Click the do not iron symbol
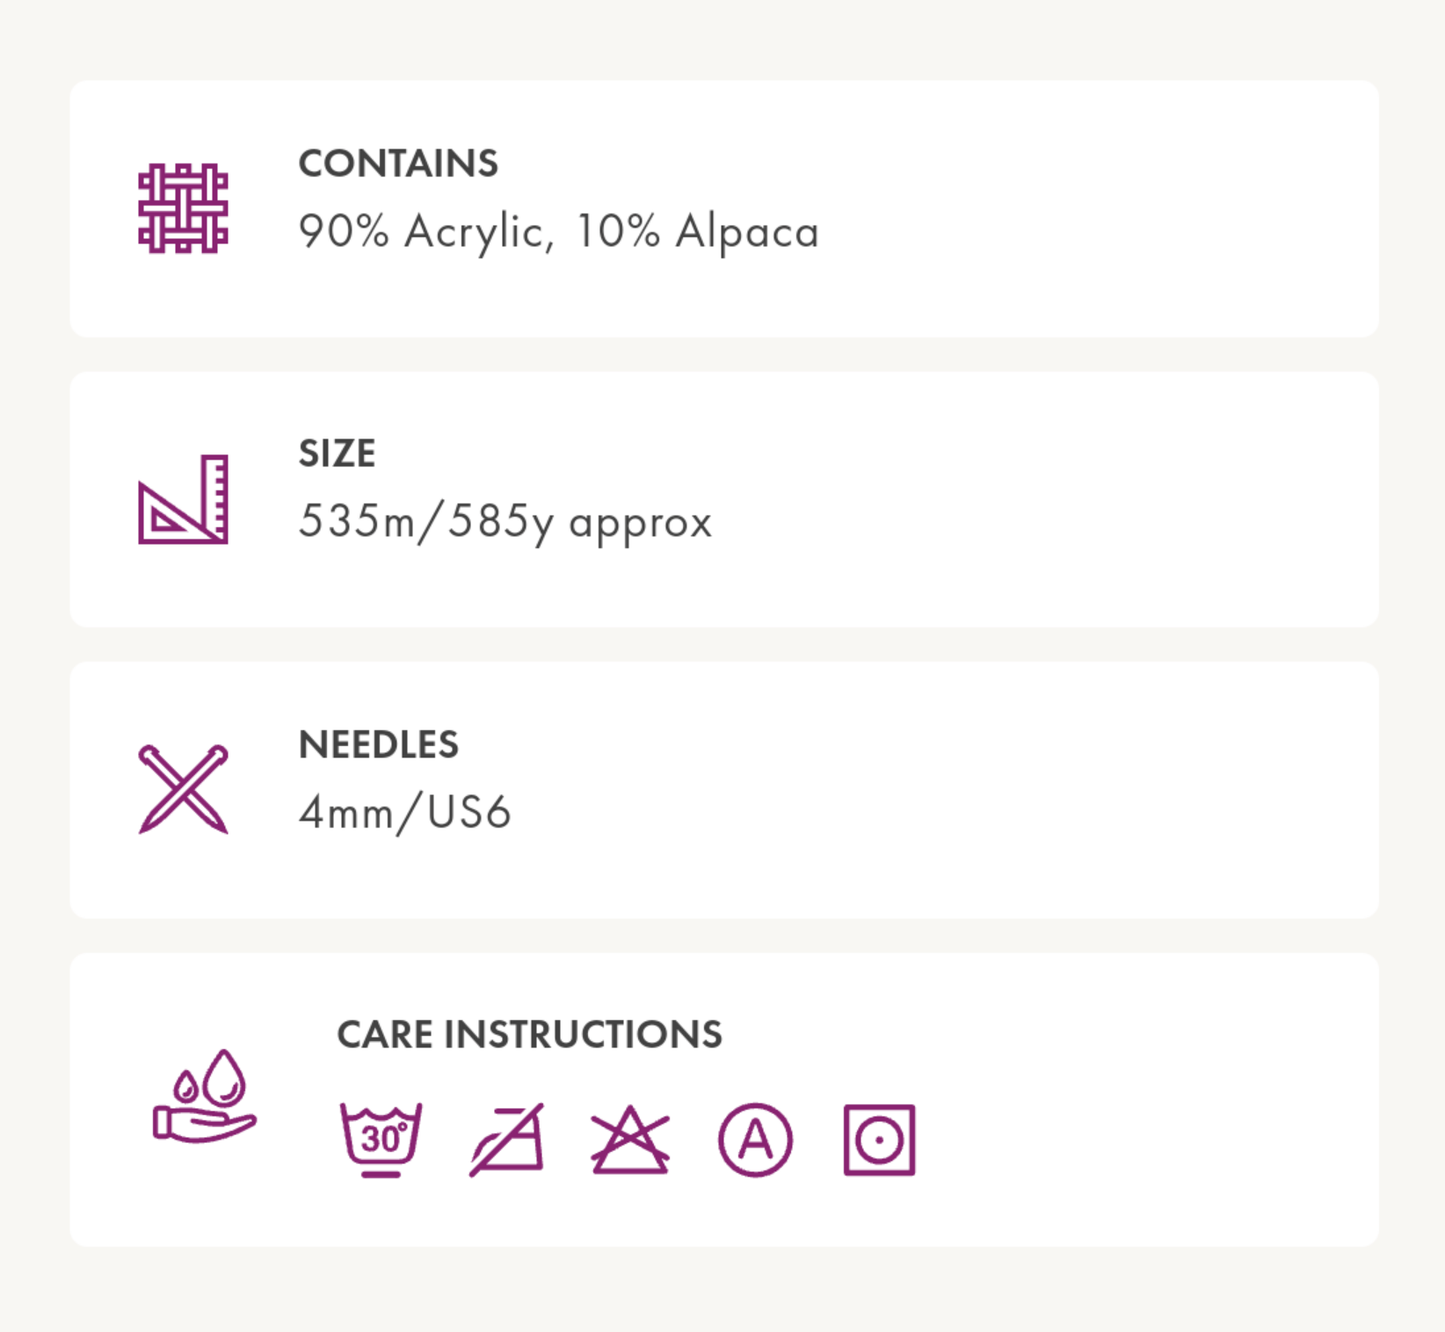This screenshot has height=1332, width=1445. (507, 1140)
